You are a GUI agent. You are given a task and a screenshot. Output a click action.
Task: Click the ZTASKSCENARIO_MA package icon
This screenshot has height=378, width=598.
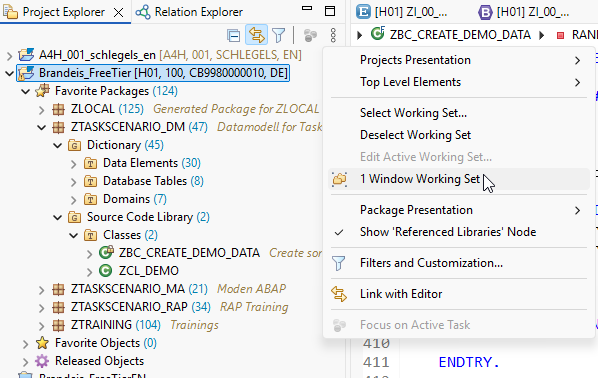58,289
